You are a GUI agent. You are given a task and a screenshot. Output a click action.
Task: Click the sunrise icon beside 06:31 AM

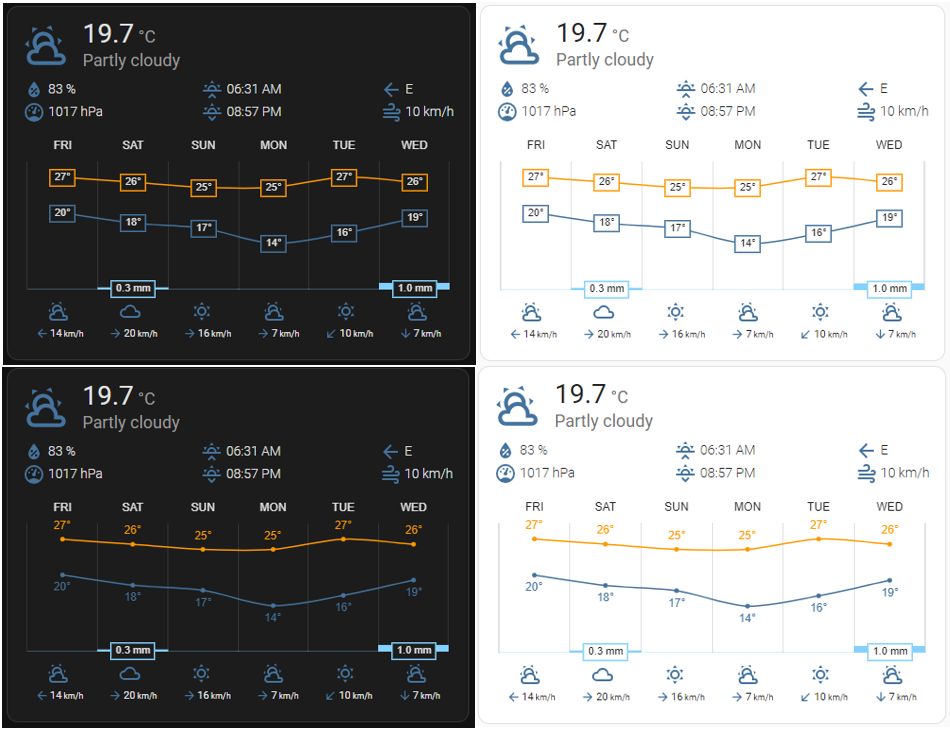(x=212, y=88)
